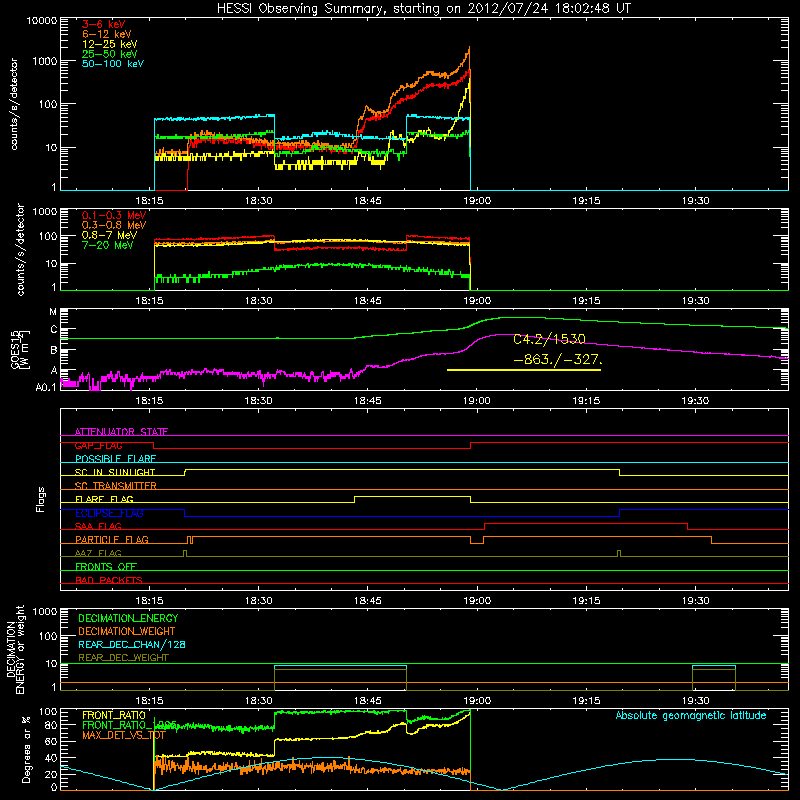Click the DECIMATION ENERGY or weight axis title
Image resolution: width=800 pixels, height=800 pixels.
15,649
